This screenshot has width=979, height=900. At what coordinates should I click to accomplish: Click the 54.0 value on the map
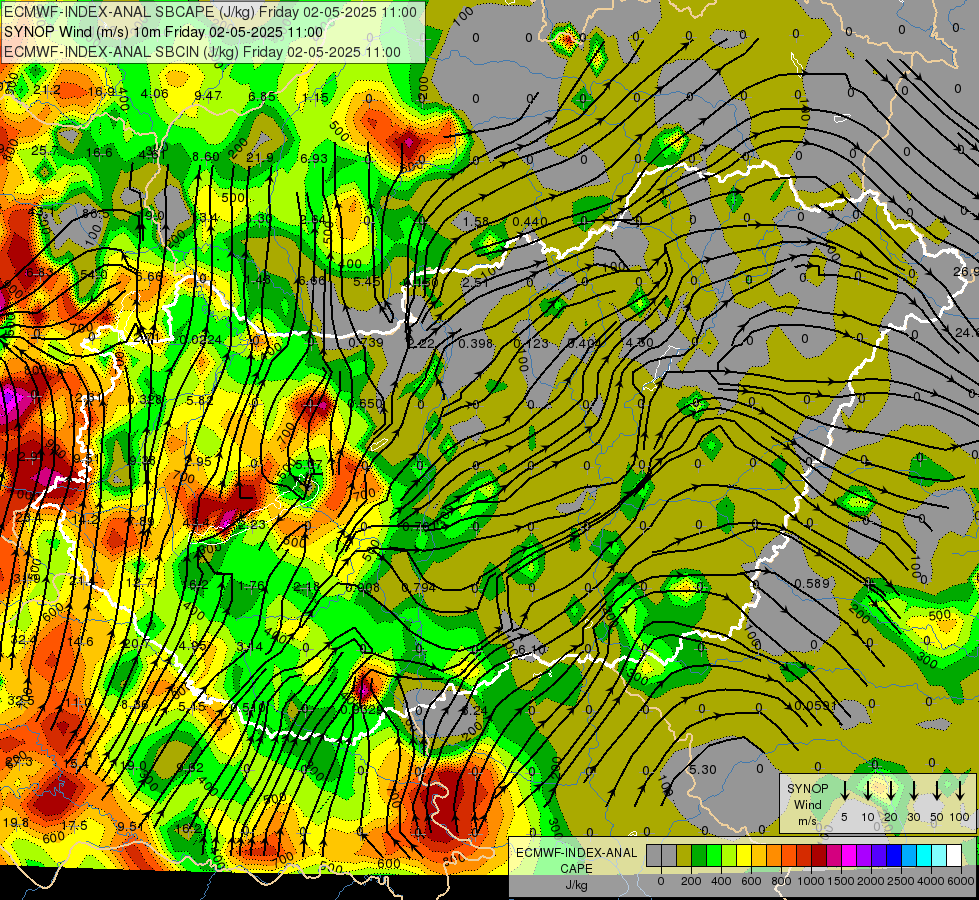[x=94, y=274]
